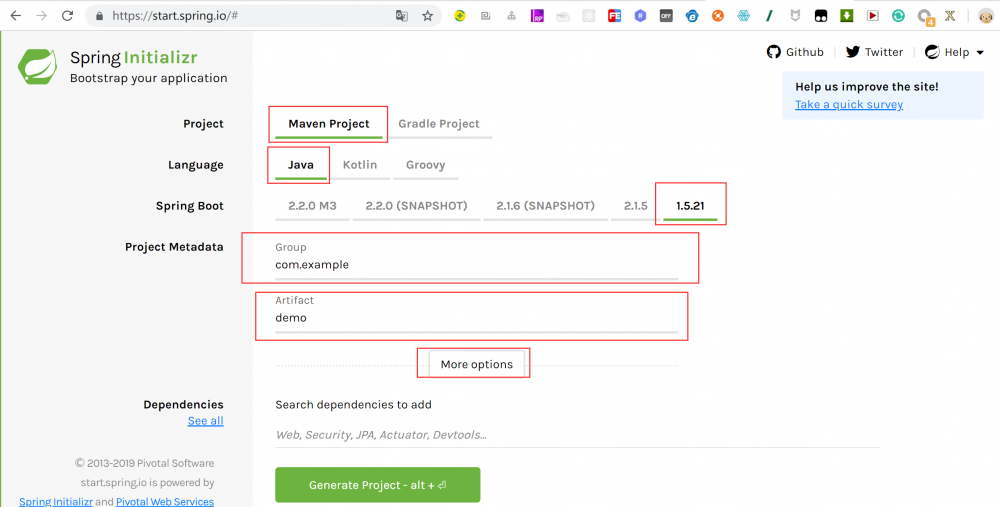Open the purple hexagon R extension
Viewport: 1000px width, 507px height.
(640, 16)
